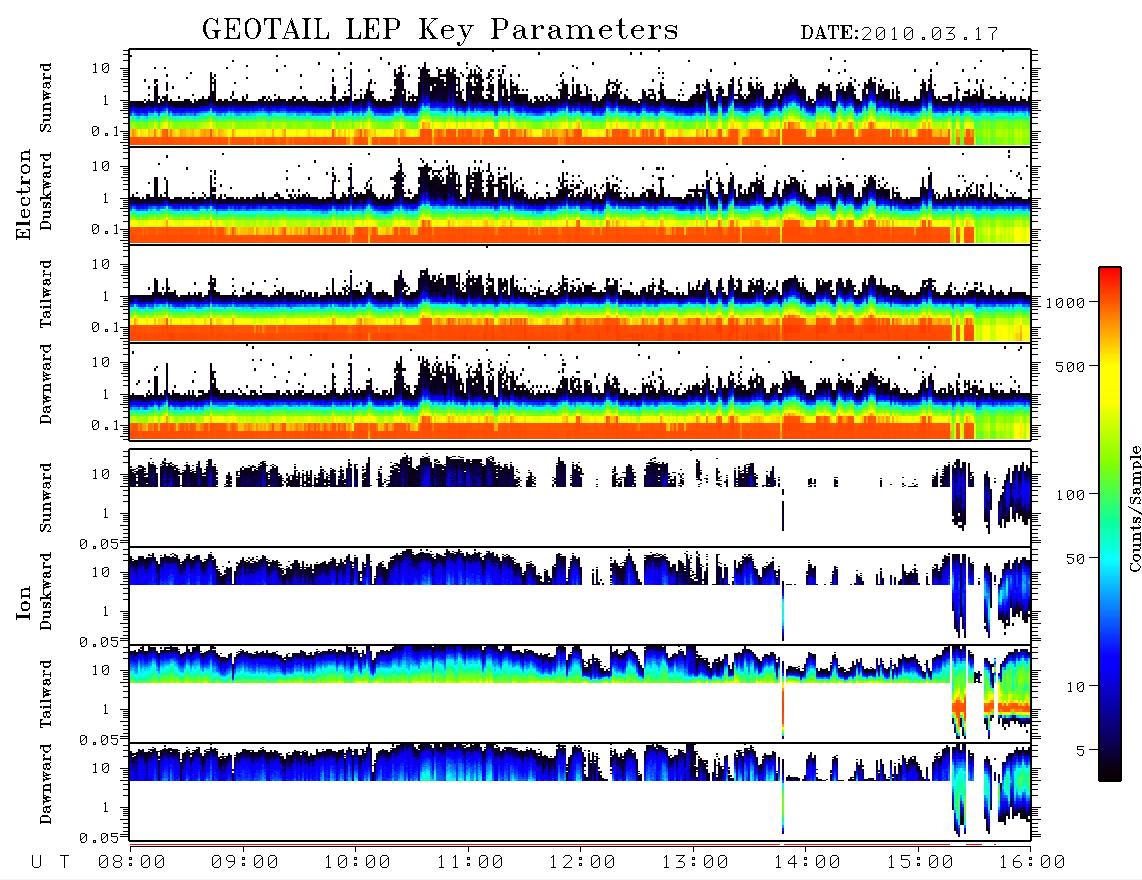The width and height of the screenshot is (1142, 880).
Task: Select the Electron "Dawnward" axis label
Action: click(x=46, y=384)
